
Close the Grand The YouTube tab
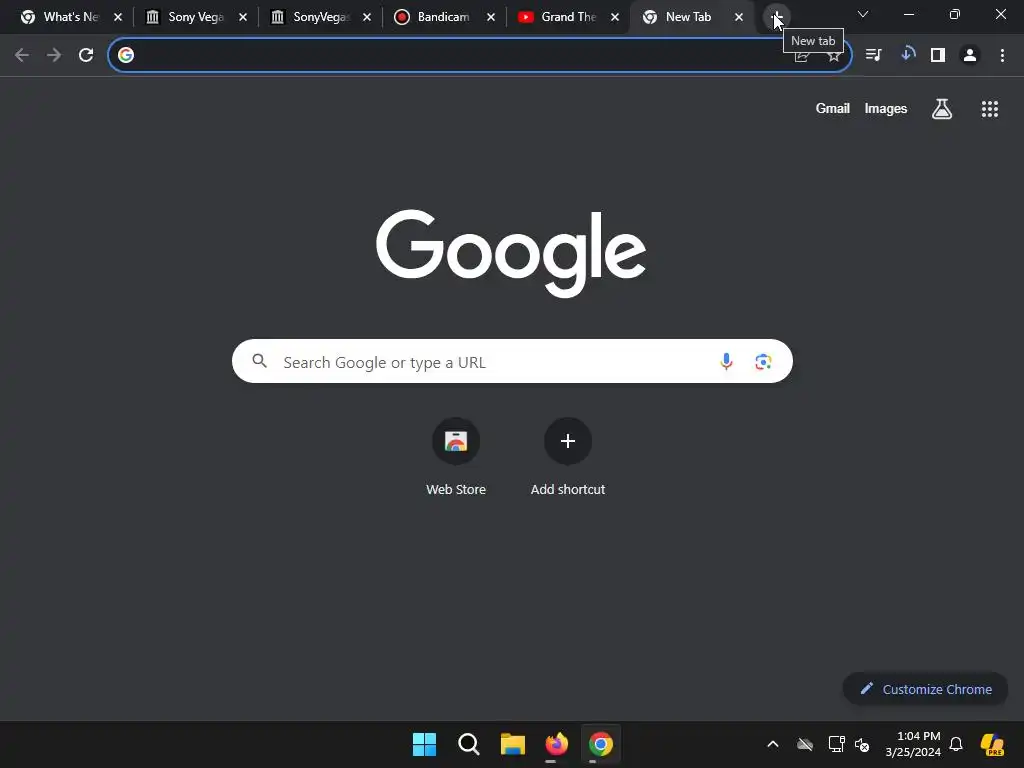615,17
